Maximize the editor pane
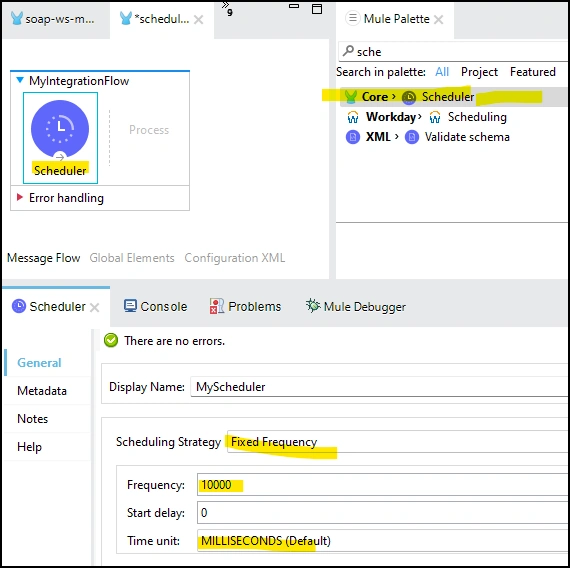This screenshot has width=570, height=568. [317, 9]
